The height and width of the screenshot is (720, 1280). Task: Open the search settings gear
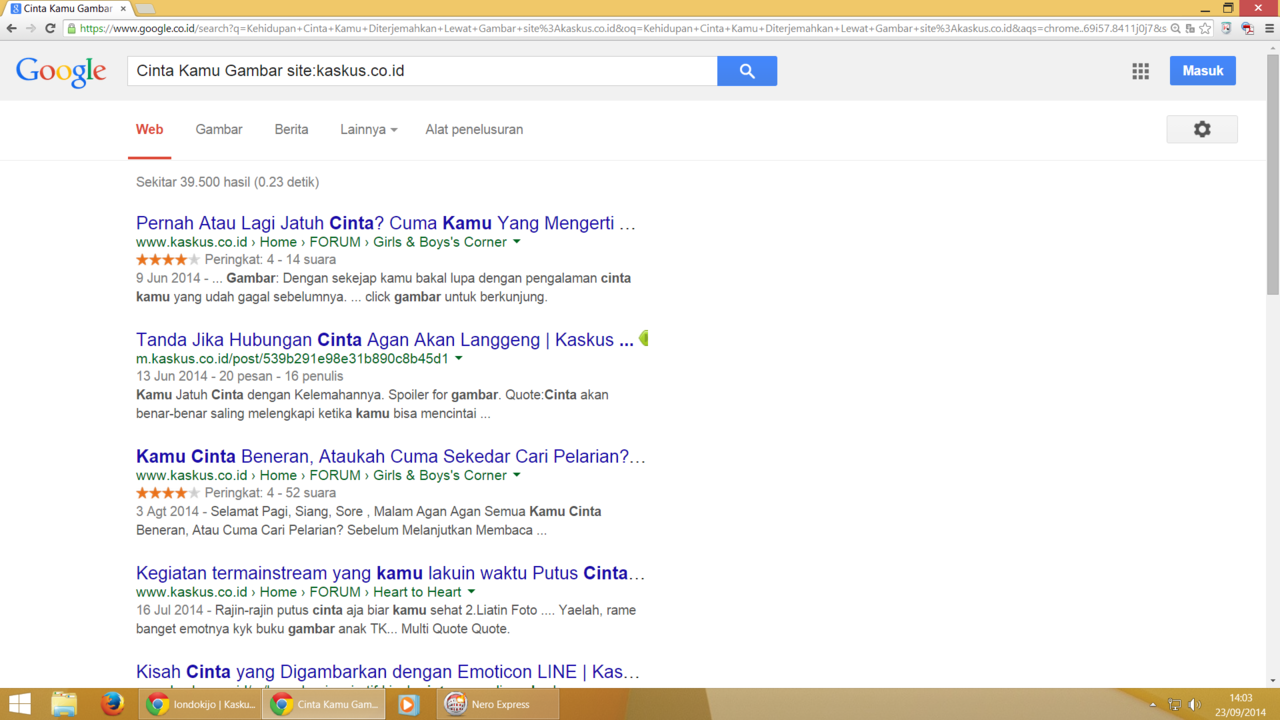(x=1202, y=129)
